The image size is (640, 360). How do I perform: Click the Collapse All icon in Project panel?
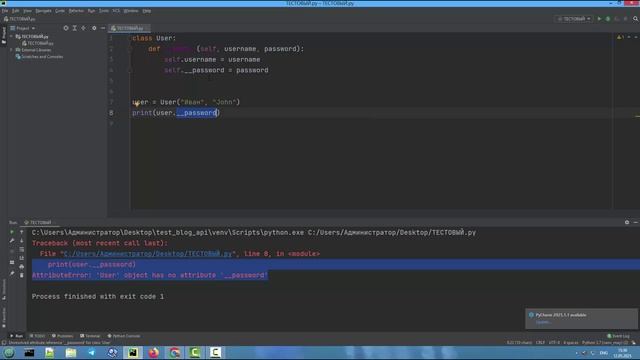click(84, 28)
